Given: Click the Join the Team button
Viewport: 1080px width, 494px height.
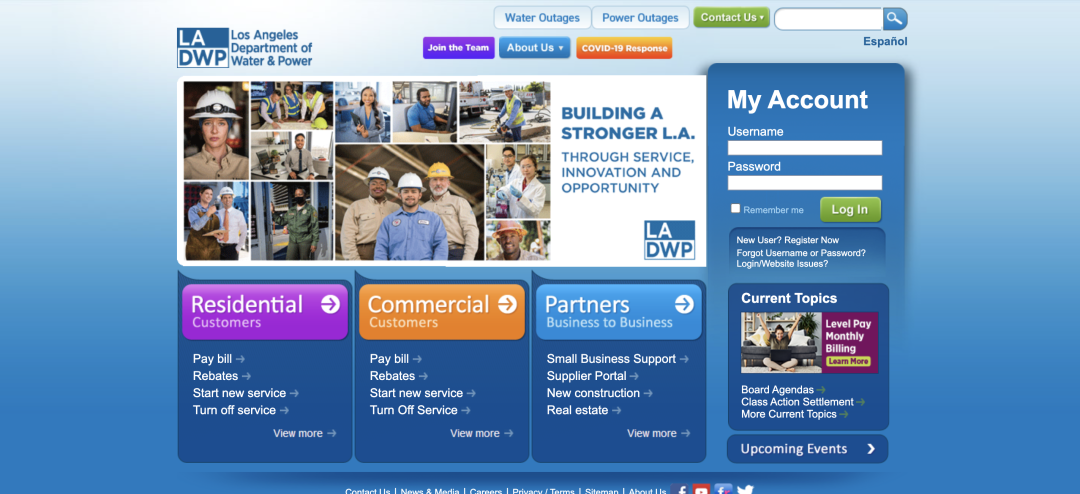Looking at the screenshot, I should [458, 48].
